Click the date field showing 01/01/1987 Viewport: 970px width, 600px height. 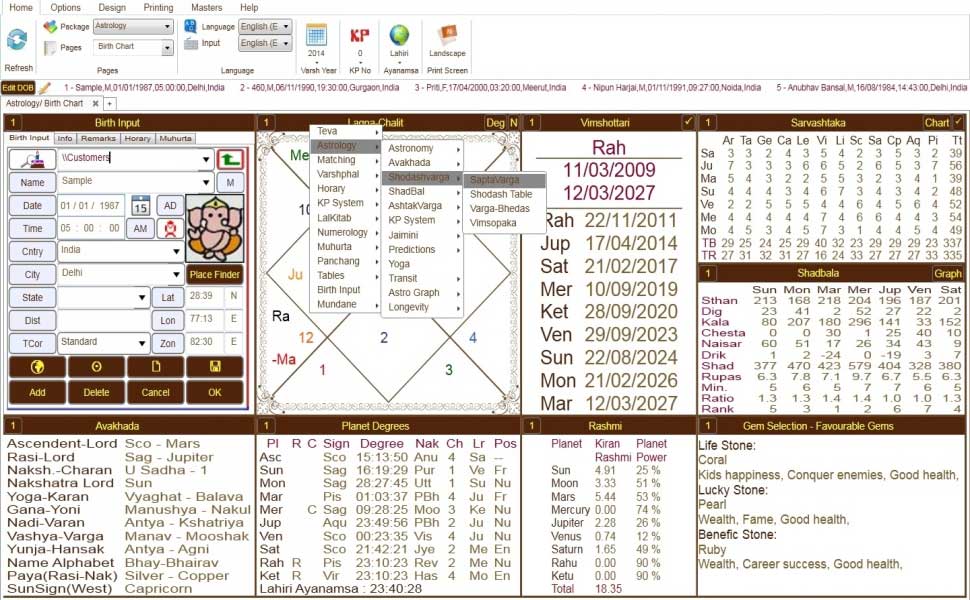click(90, 206)
